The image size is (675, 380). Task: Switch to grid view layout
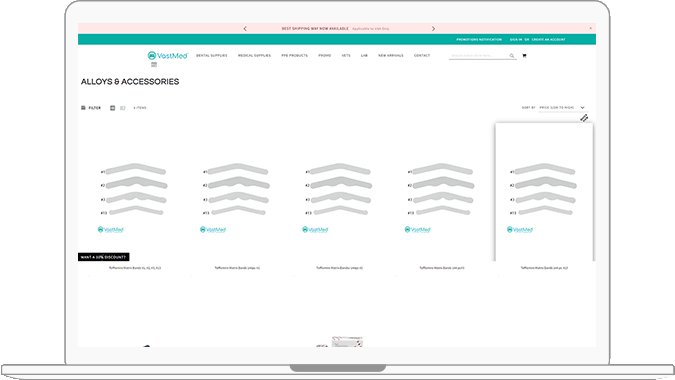click(112, 108)
